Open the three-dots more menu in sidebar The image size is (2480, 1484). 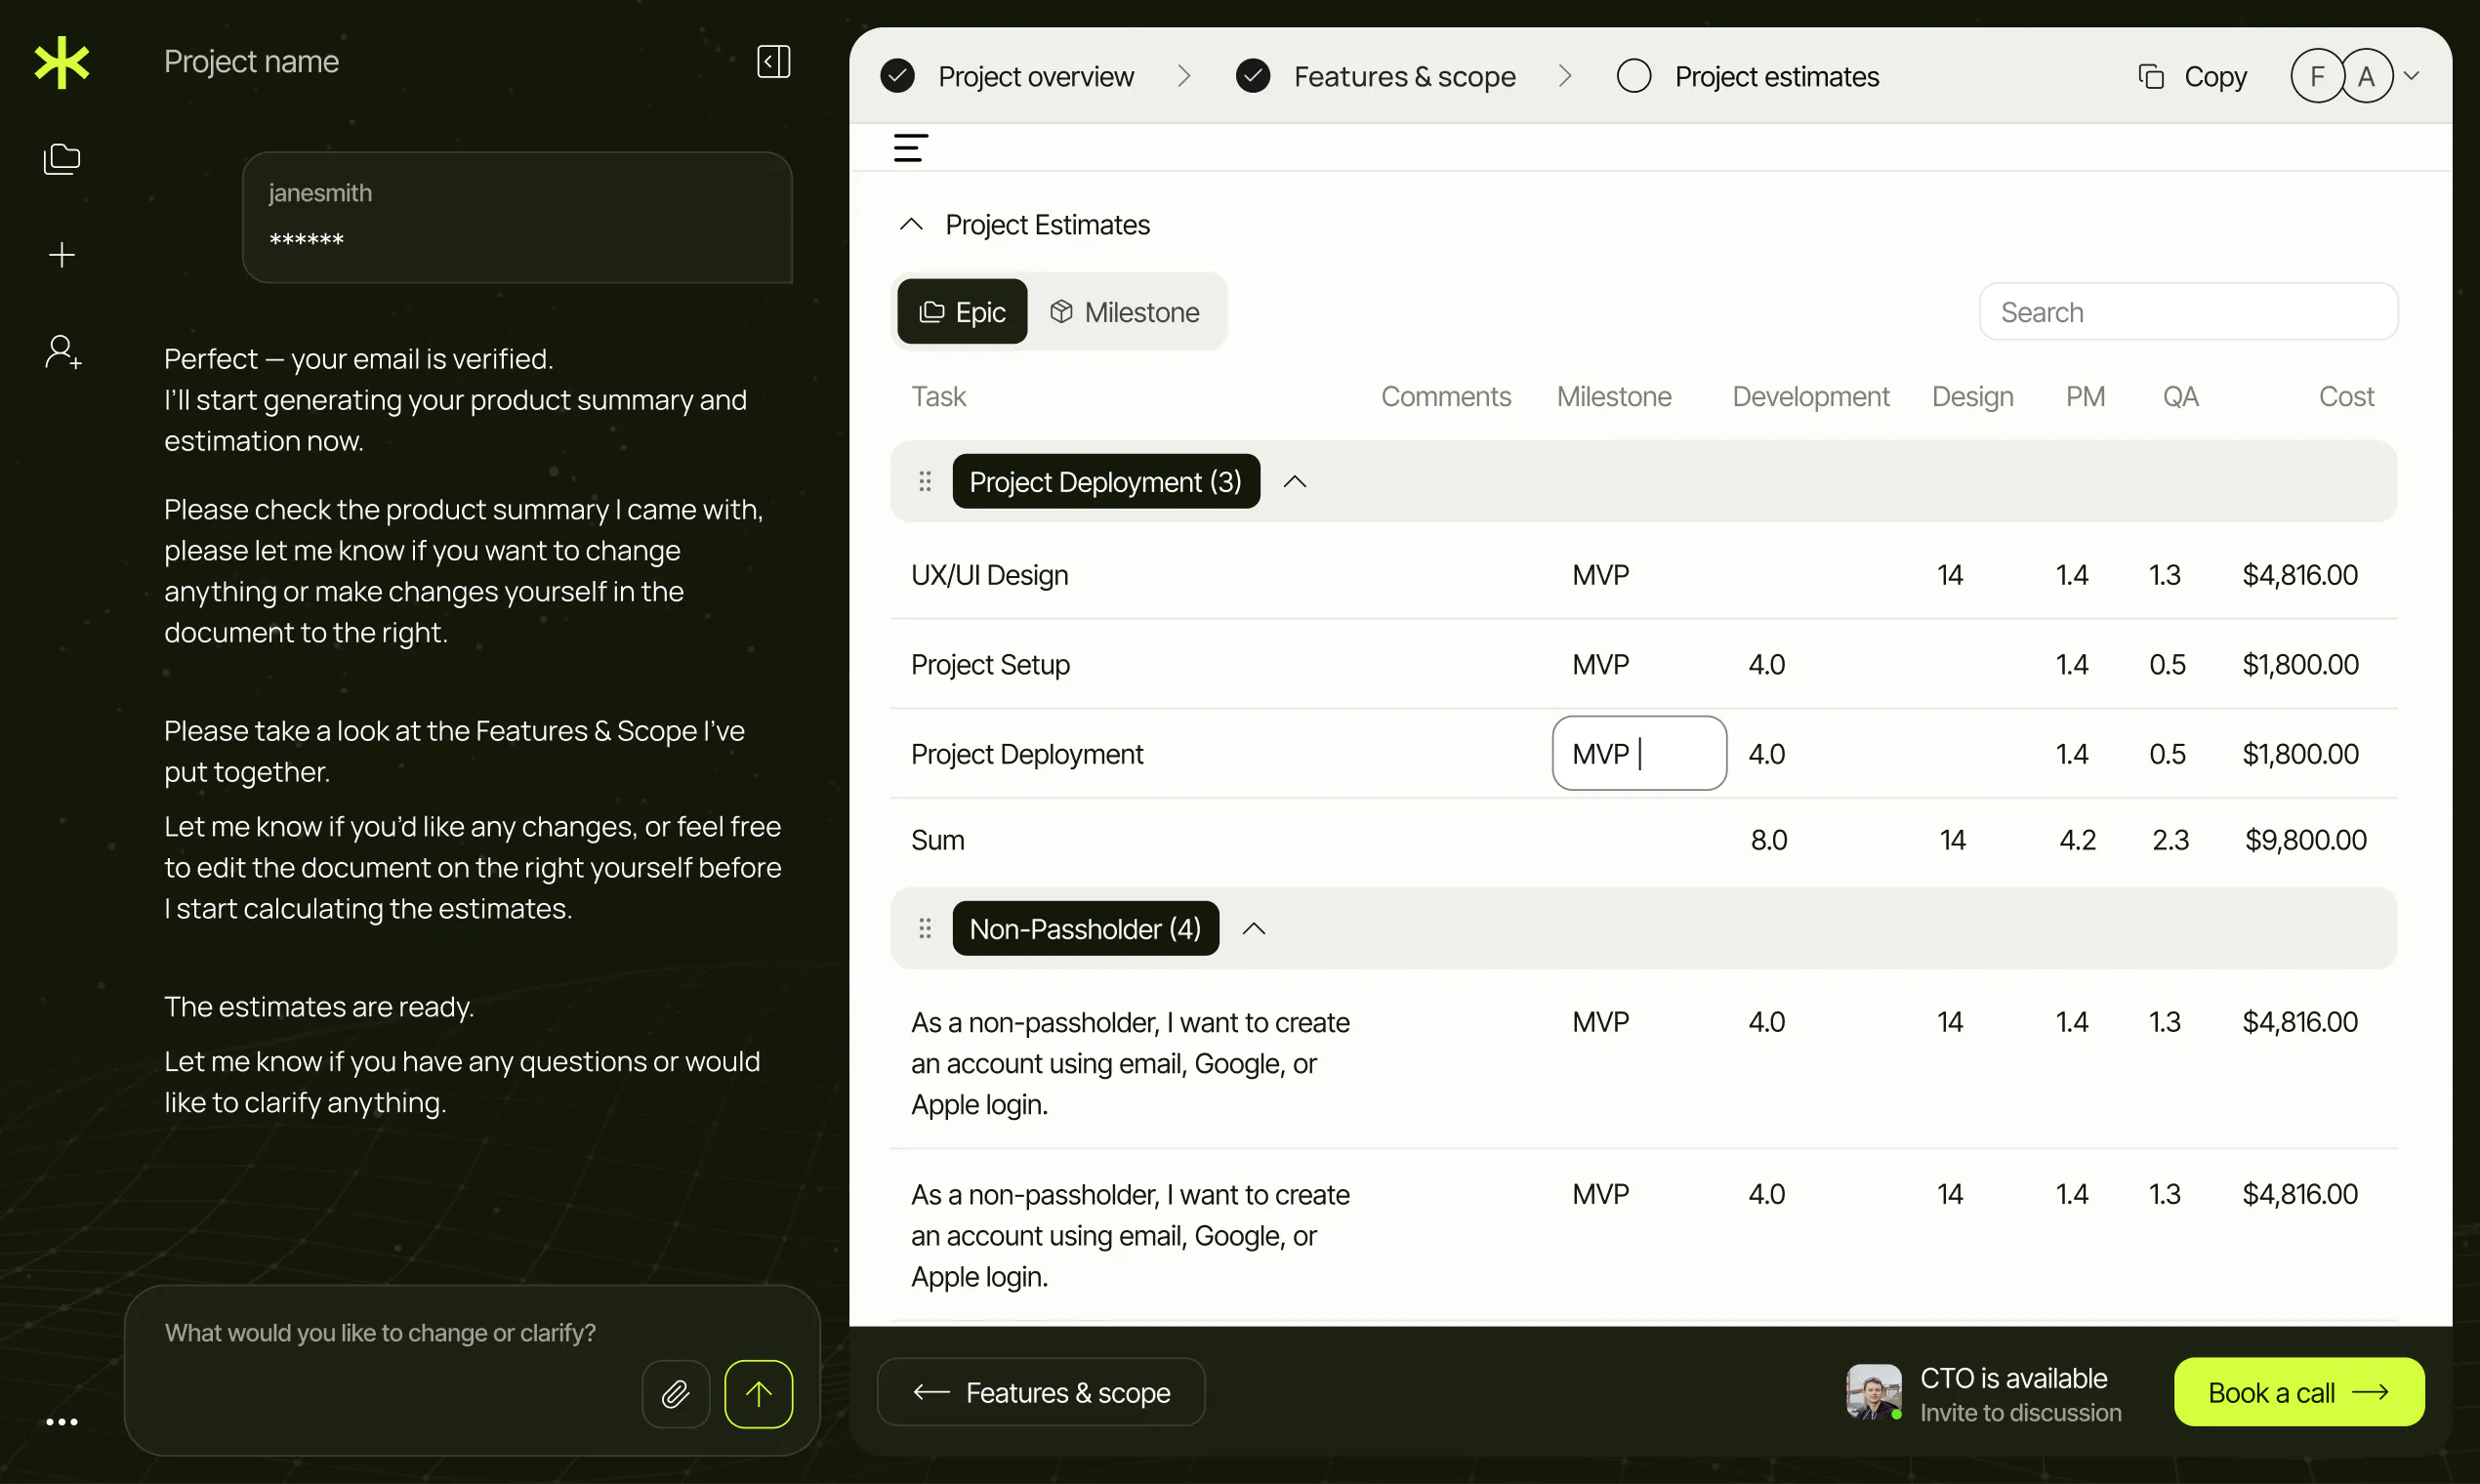click(x=62, y=1421)
